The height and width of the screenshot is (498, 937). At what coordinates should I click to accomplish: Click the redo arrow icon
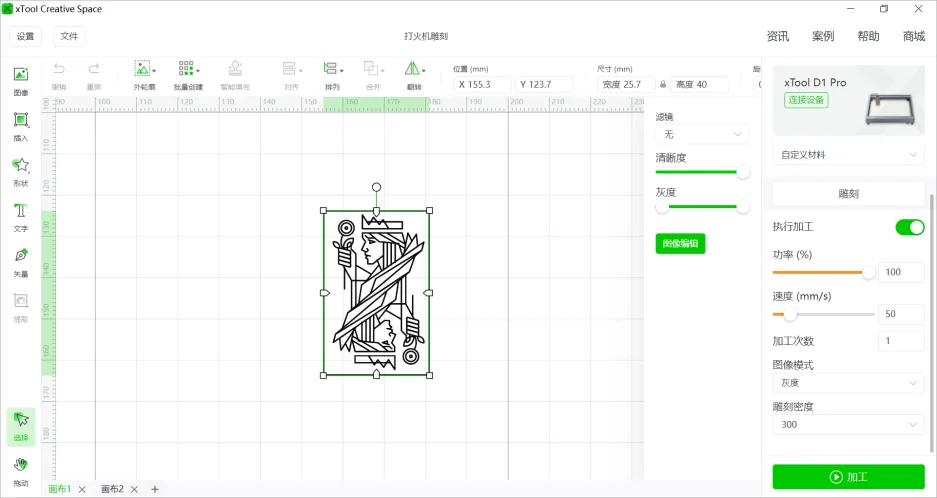(94, 69)
